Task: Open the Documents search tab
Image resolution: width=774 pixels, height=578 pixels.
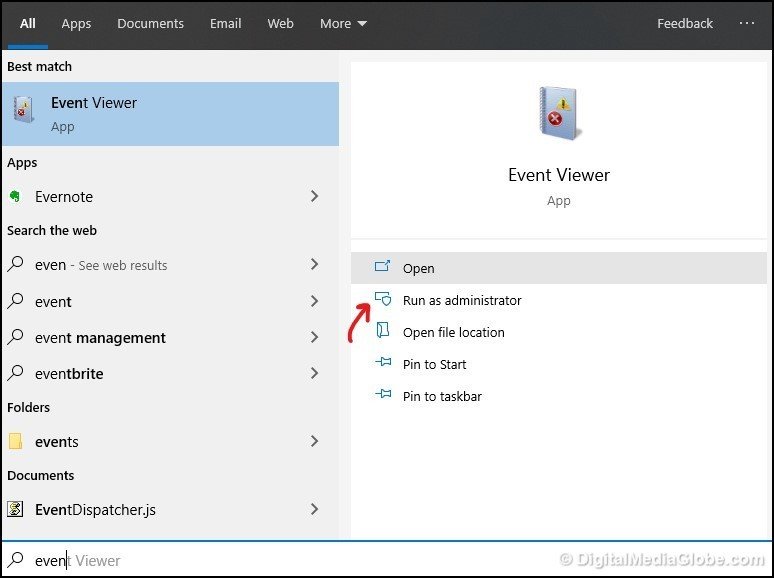Action: [150, 24]
